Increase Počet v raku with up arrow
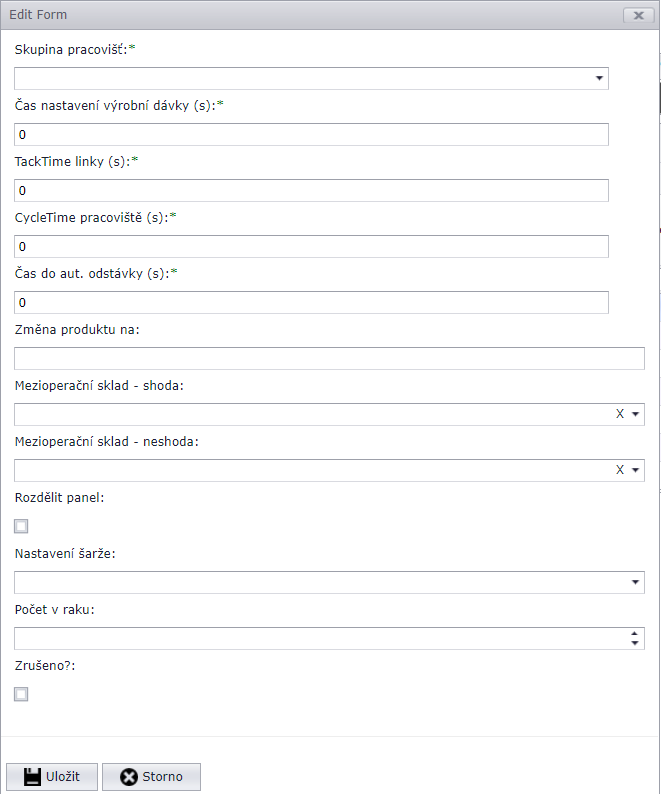 635,633
